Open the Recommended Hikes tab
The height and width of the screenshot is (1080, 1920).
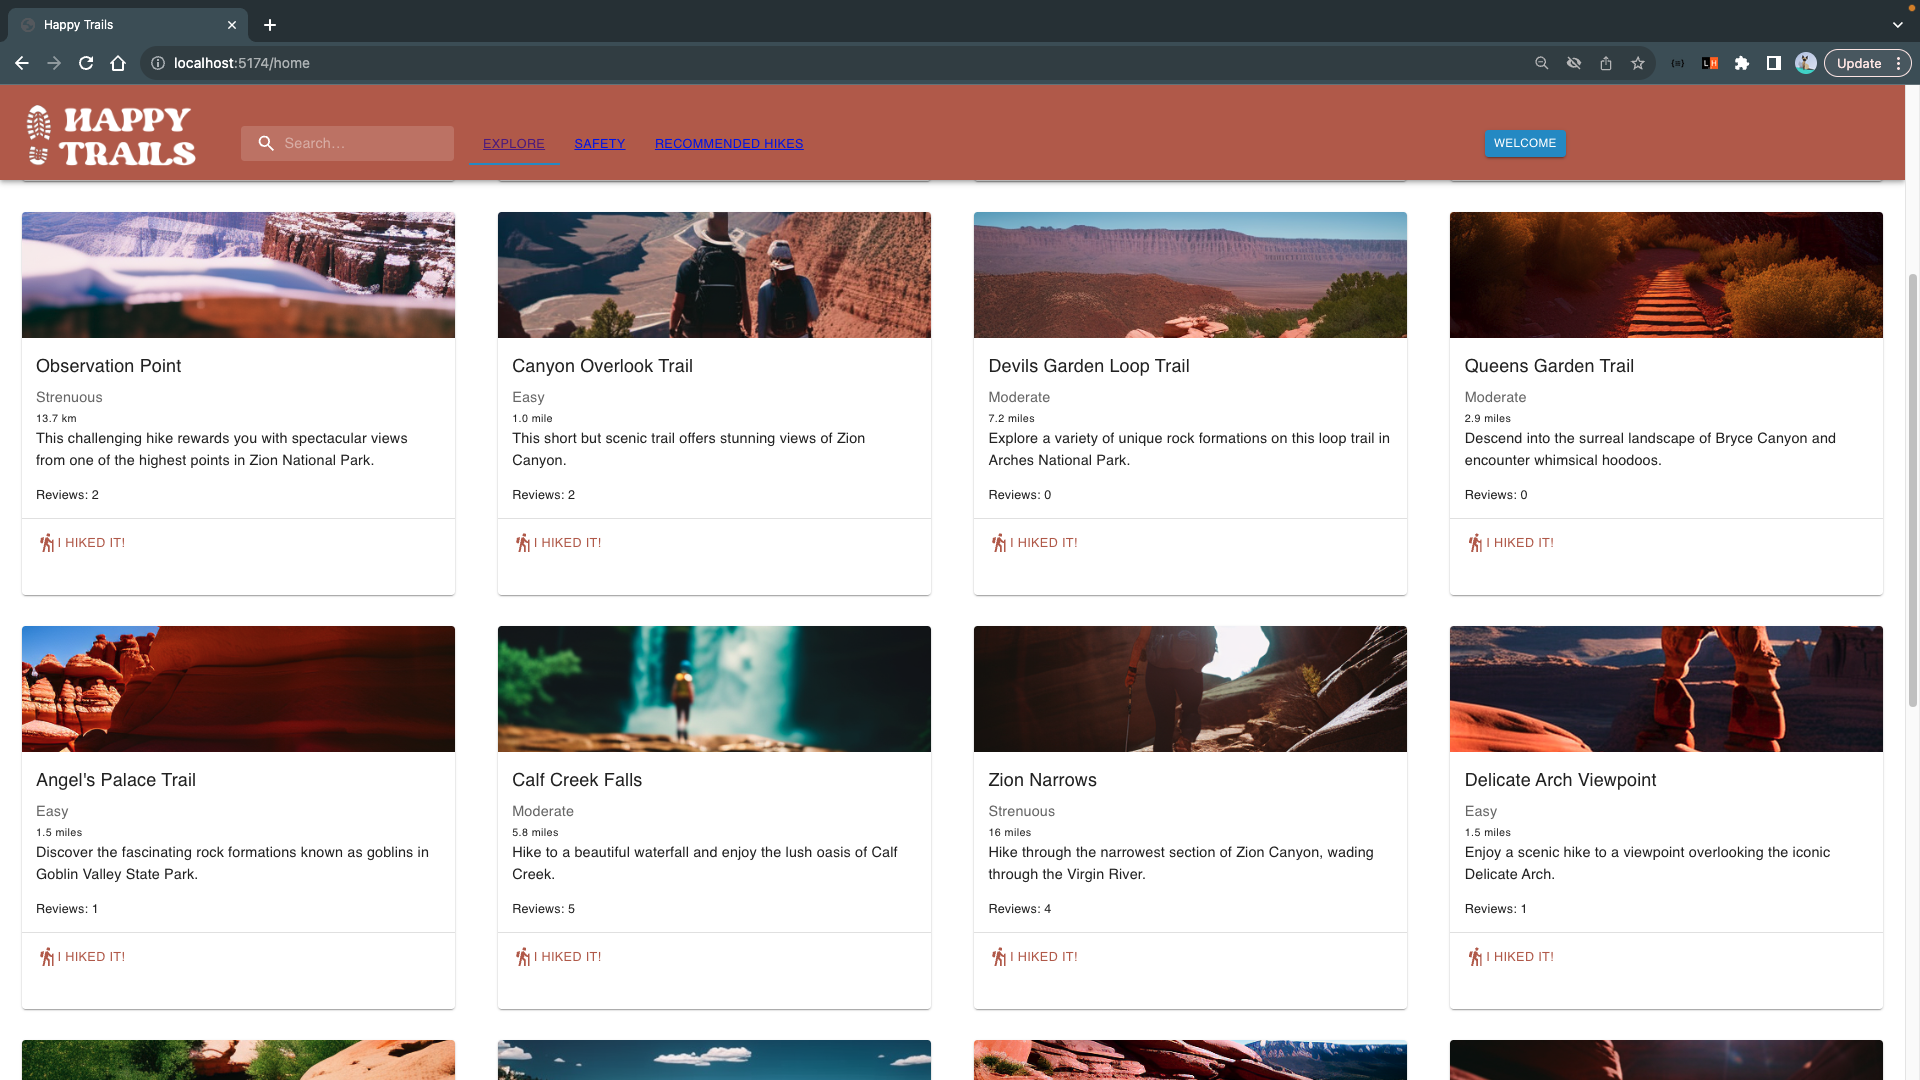(728, 143)
